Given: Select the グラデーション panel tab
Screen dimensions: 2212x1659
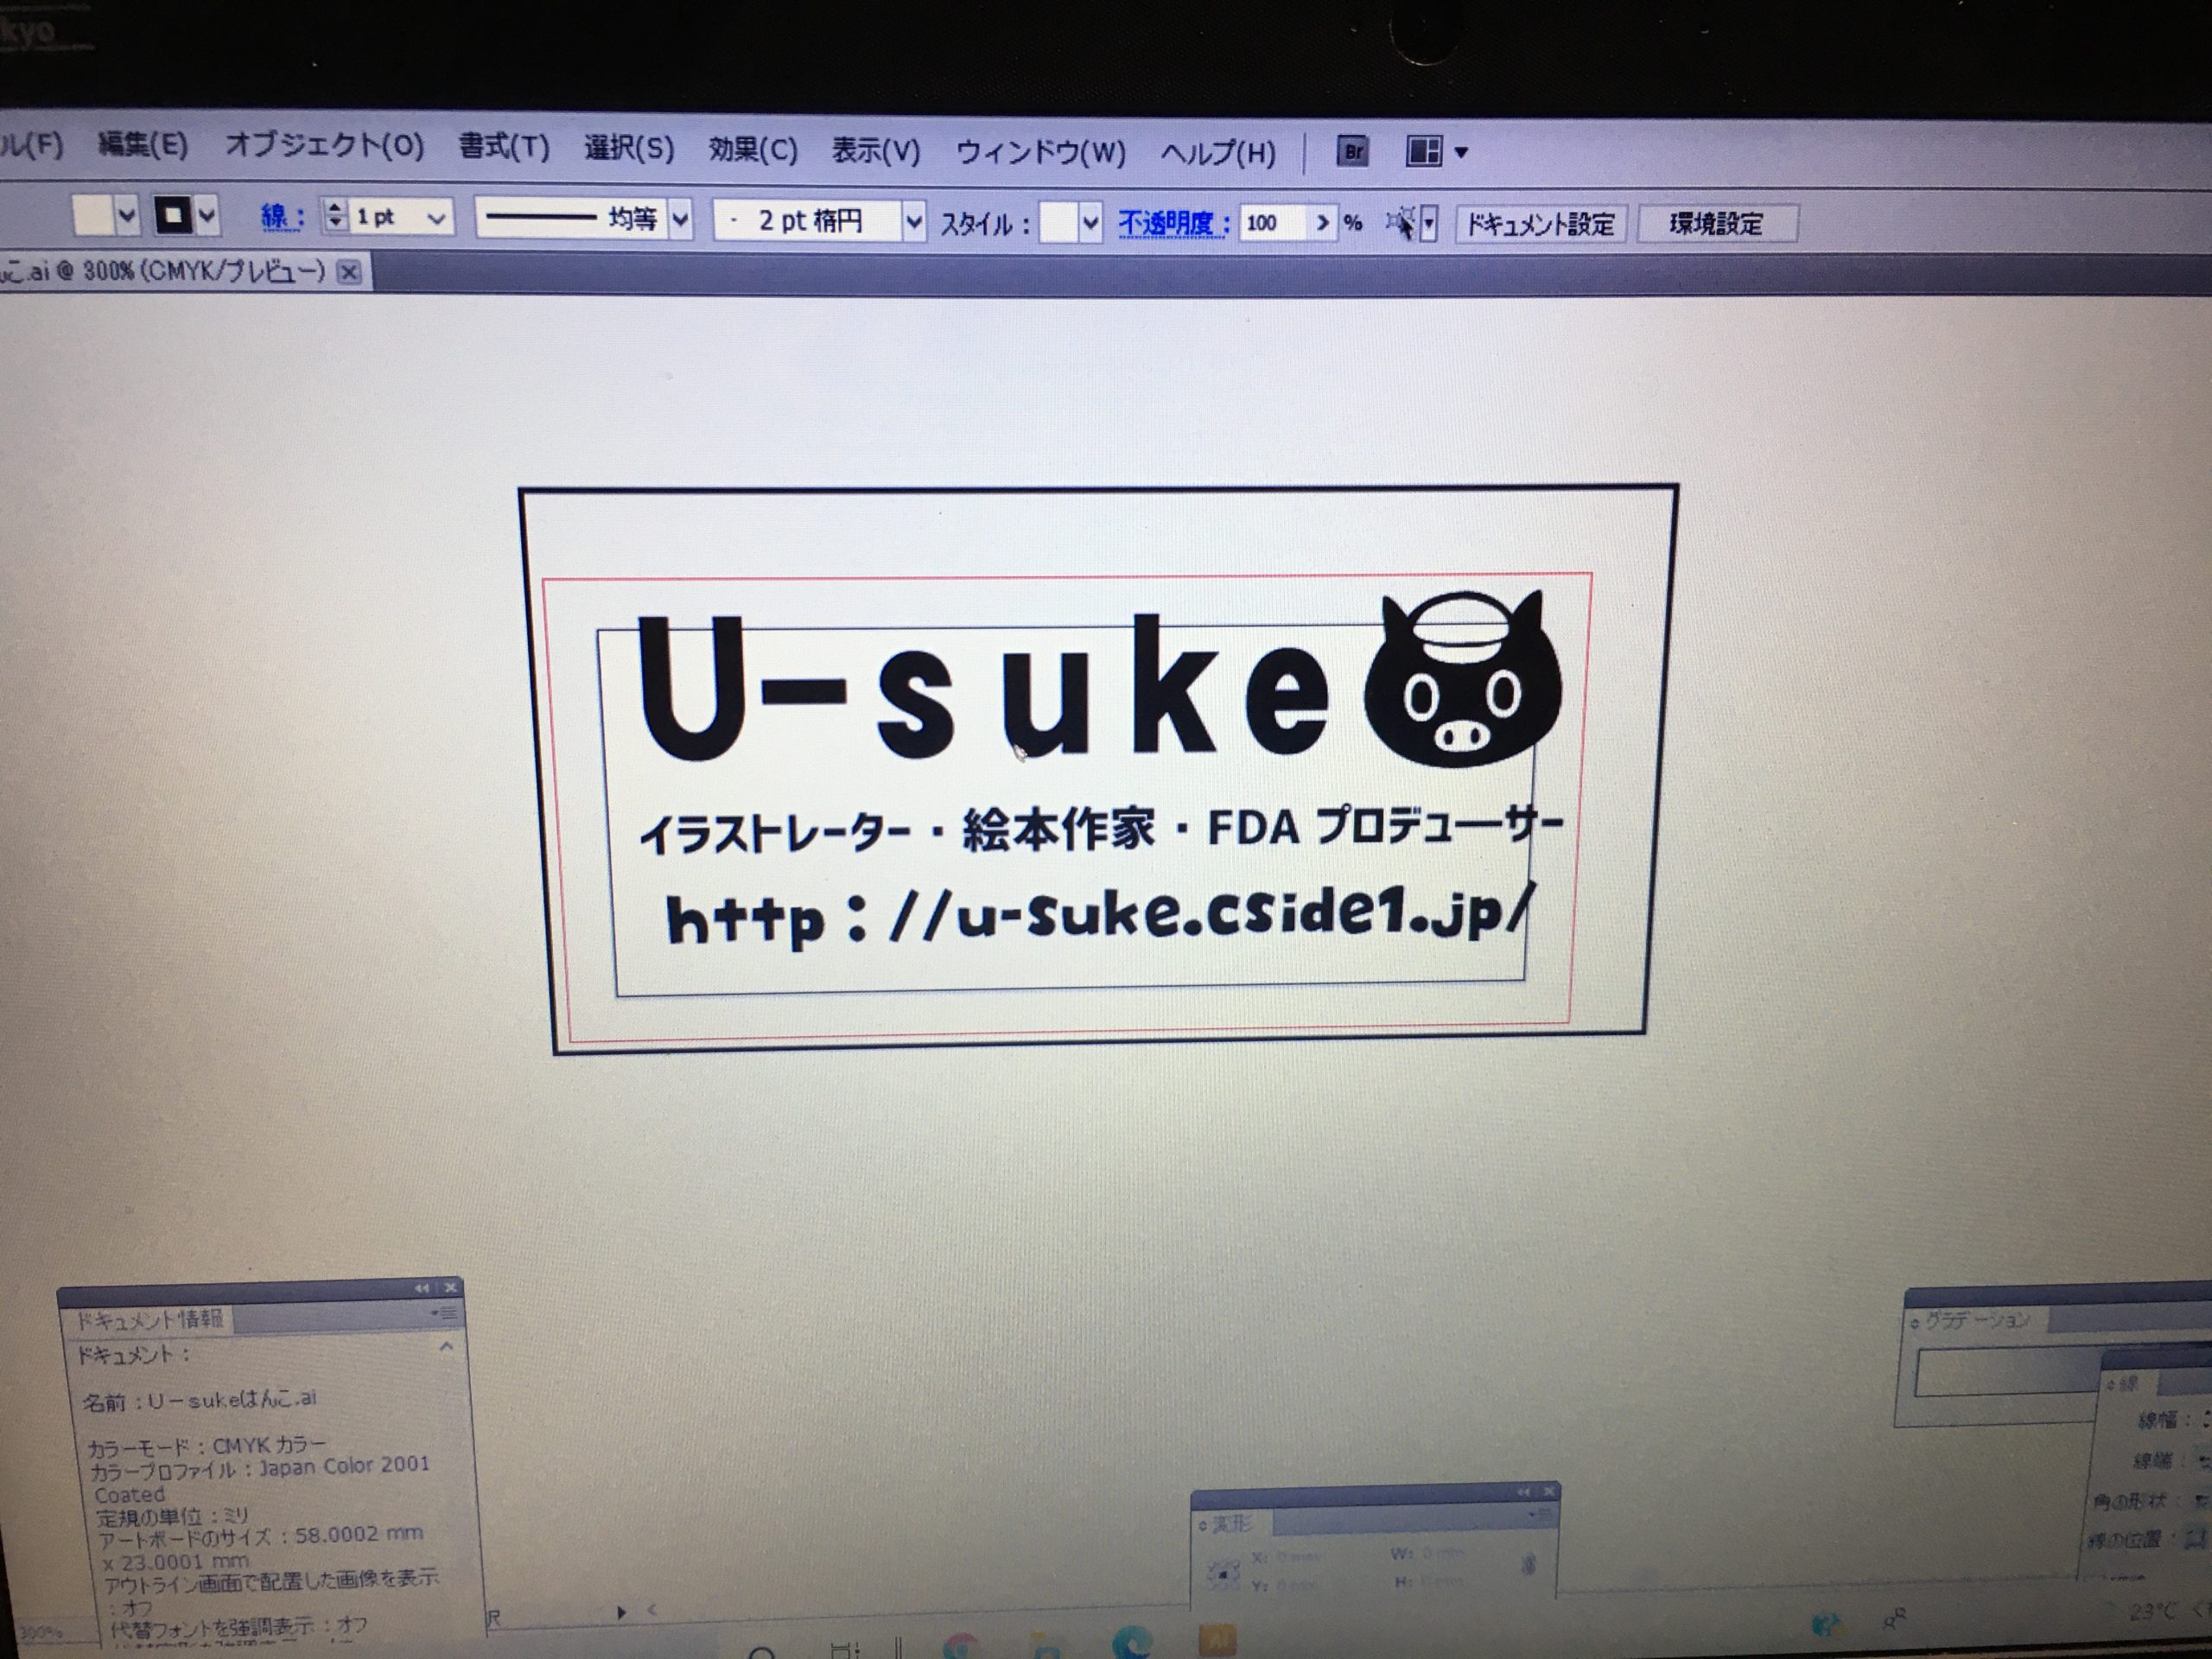Looking at the screenshot, I should (1977, 1321).
